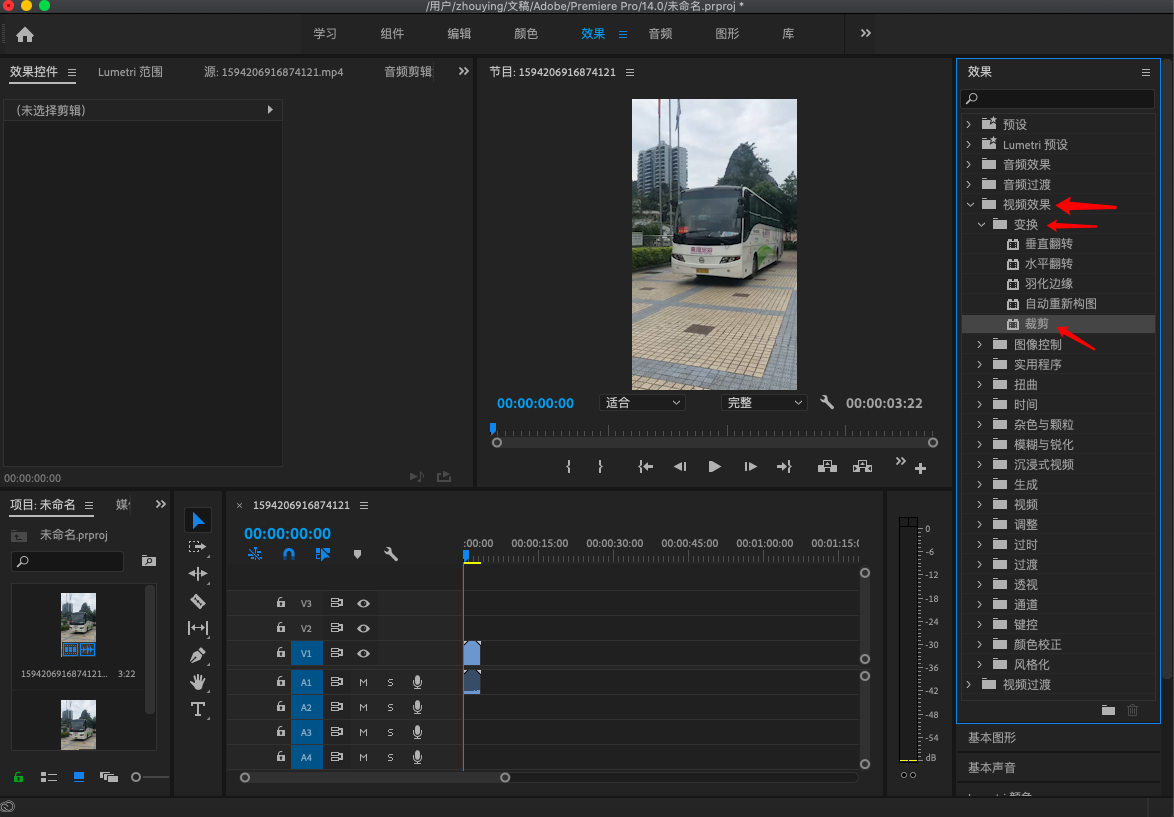Select the Track Select Forward tool

point(198,547)
